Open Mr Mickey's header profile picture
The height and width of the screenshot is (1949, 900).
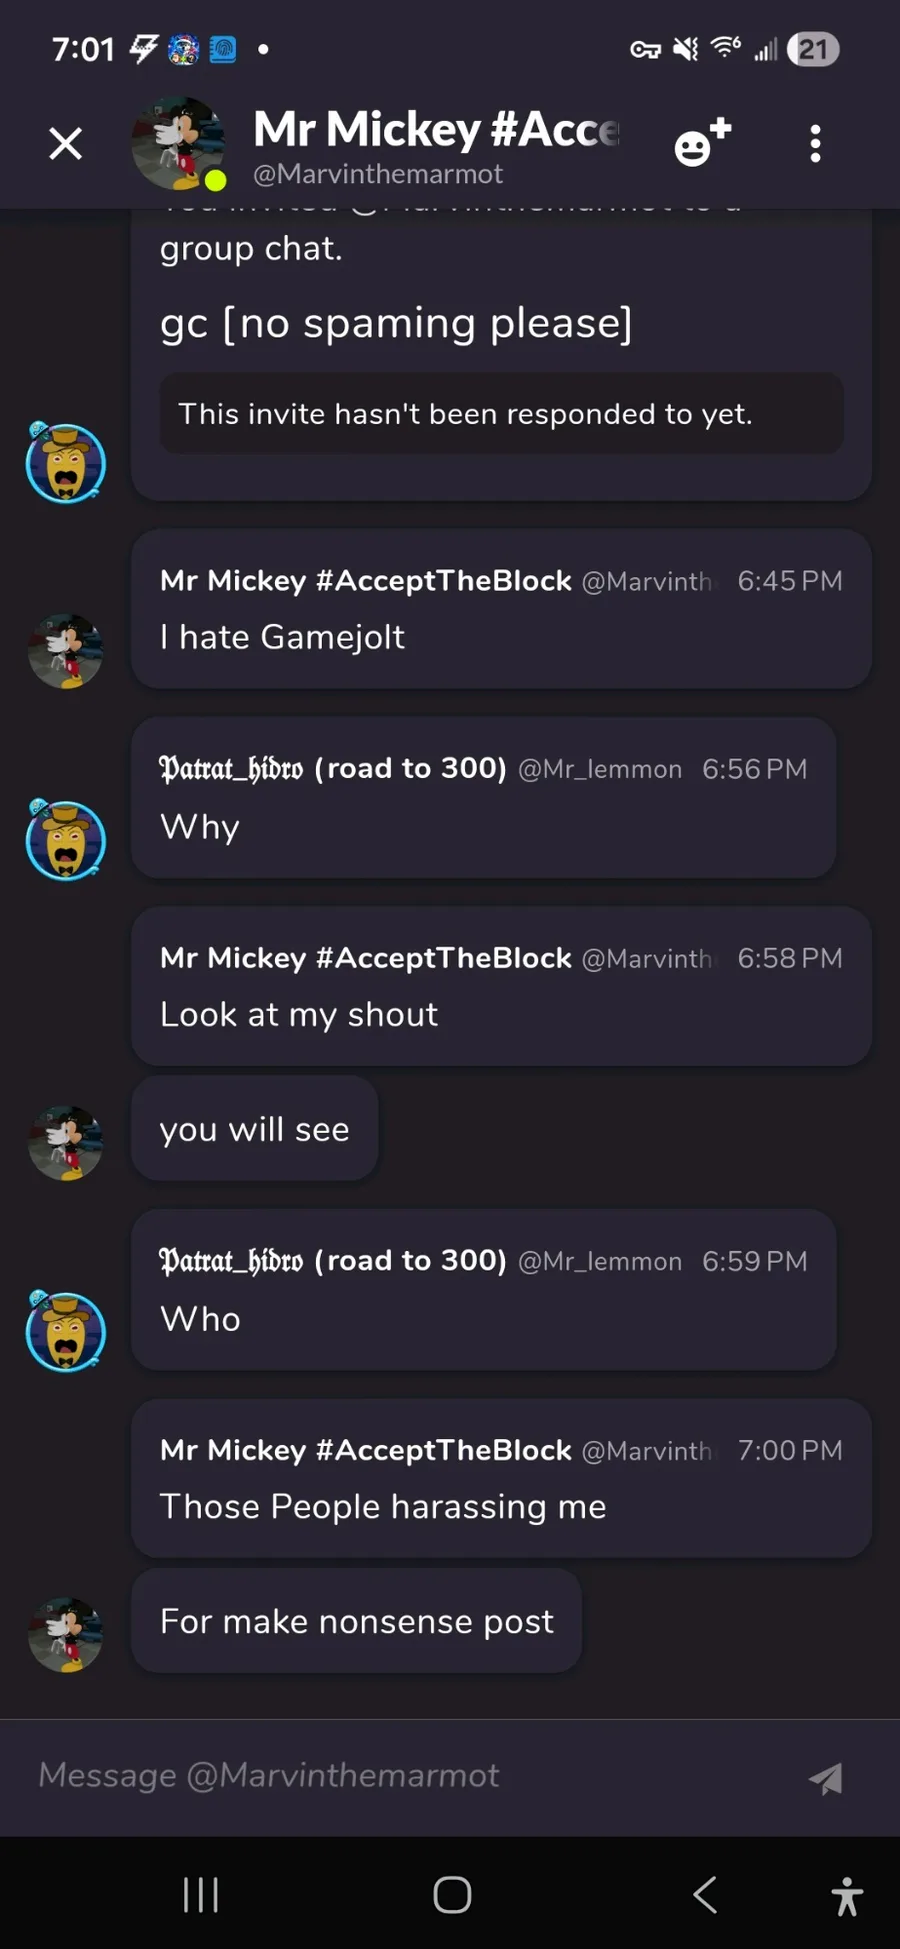(x=178, y=144)
